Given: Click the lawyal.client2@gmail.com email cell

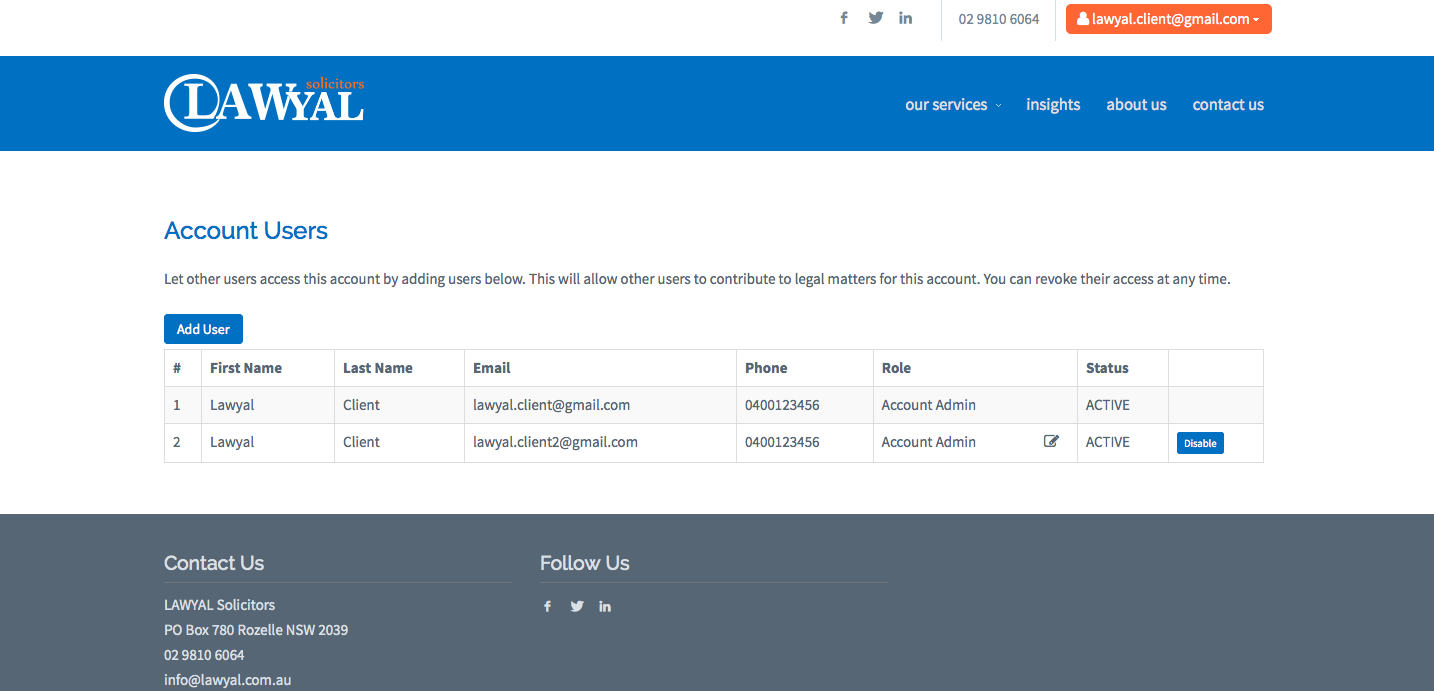Looking at the screenshot, I should pos(555,442).
